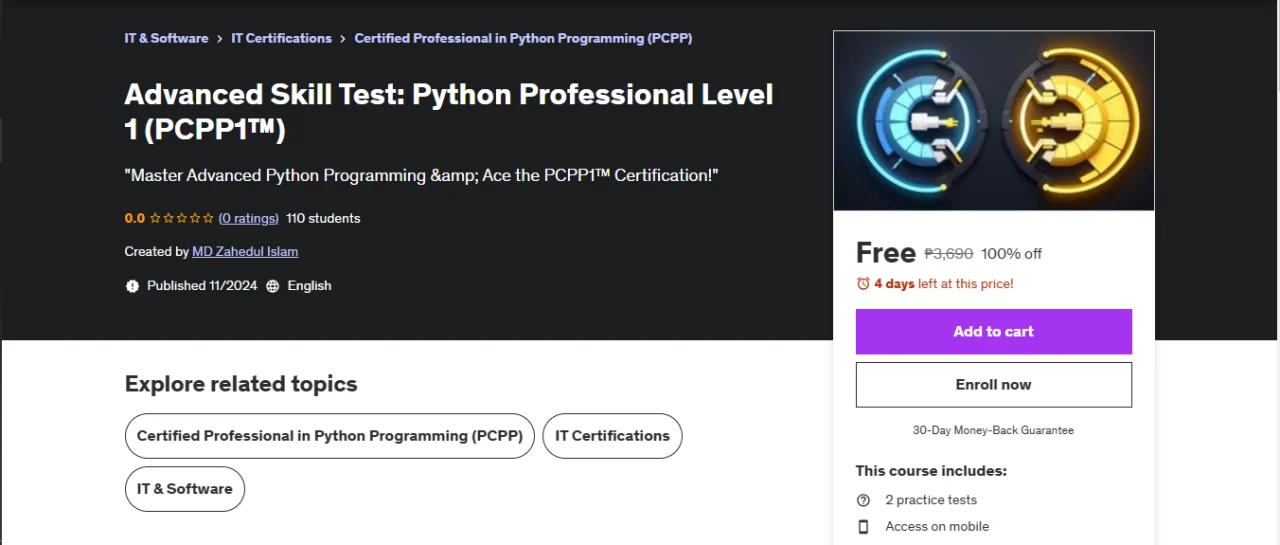The image size is (1280, 545).
Task: Open the IT Certifications breadcrumb link
Action: pyautogui.click(x=281, y=38)
